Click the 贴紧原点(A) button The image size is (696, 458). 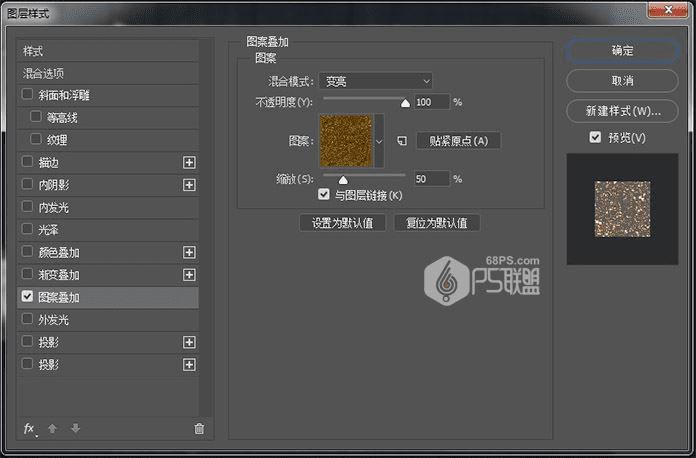coord(459,141)
